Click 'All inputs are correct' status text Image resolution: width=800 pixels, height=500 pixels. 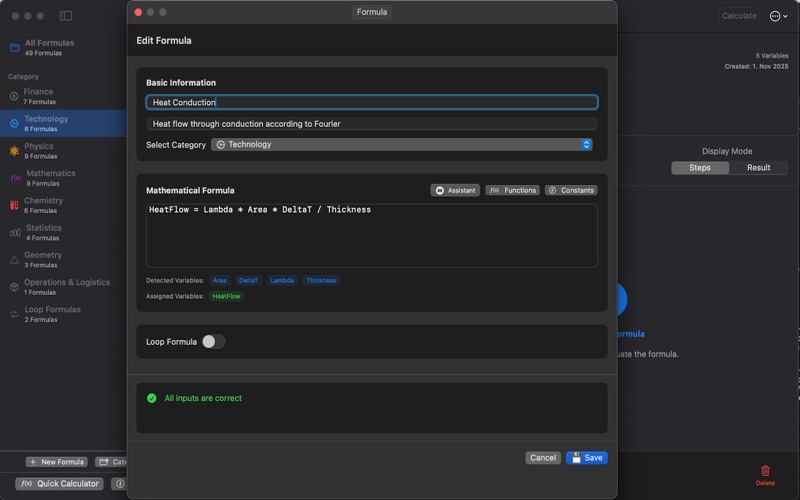click(x=203, y=398)
